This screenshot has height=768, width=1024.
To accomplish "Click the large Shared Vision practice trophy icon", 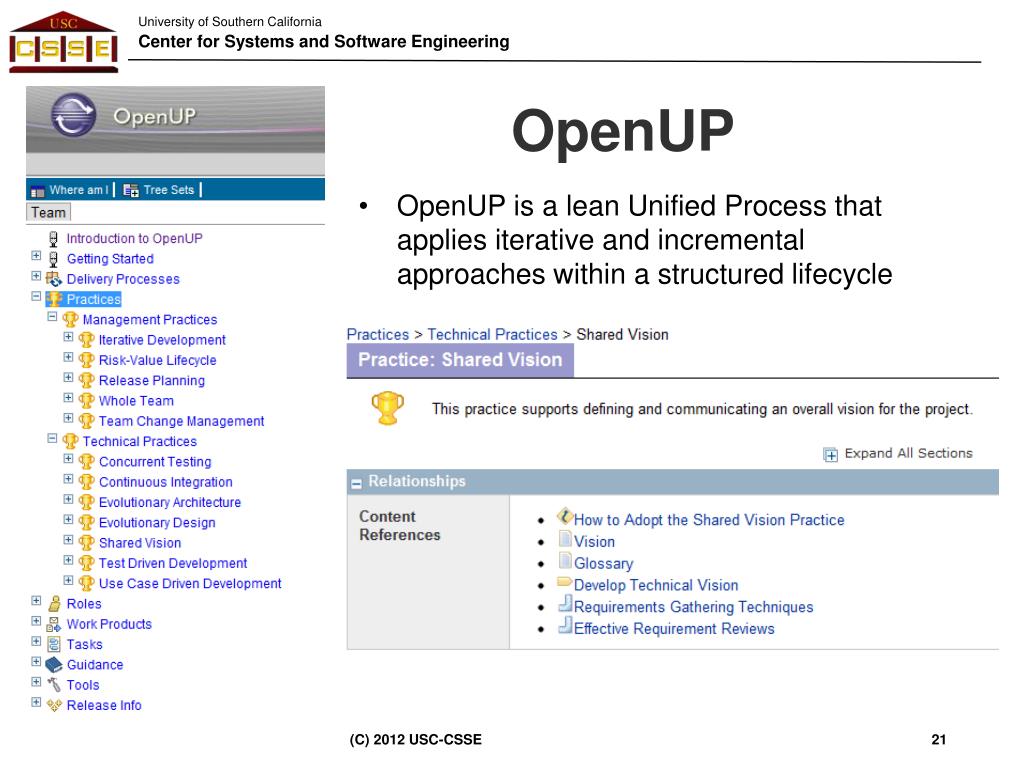I will tap(387, 409).
